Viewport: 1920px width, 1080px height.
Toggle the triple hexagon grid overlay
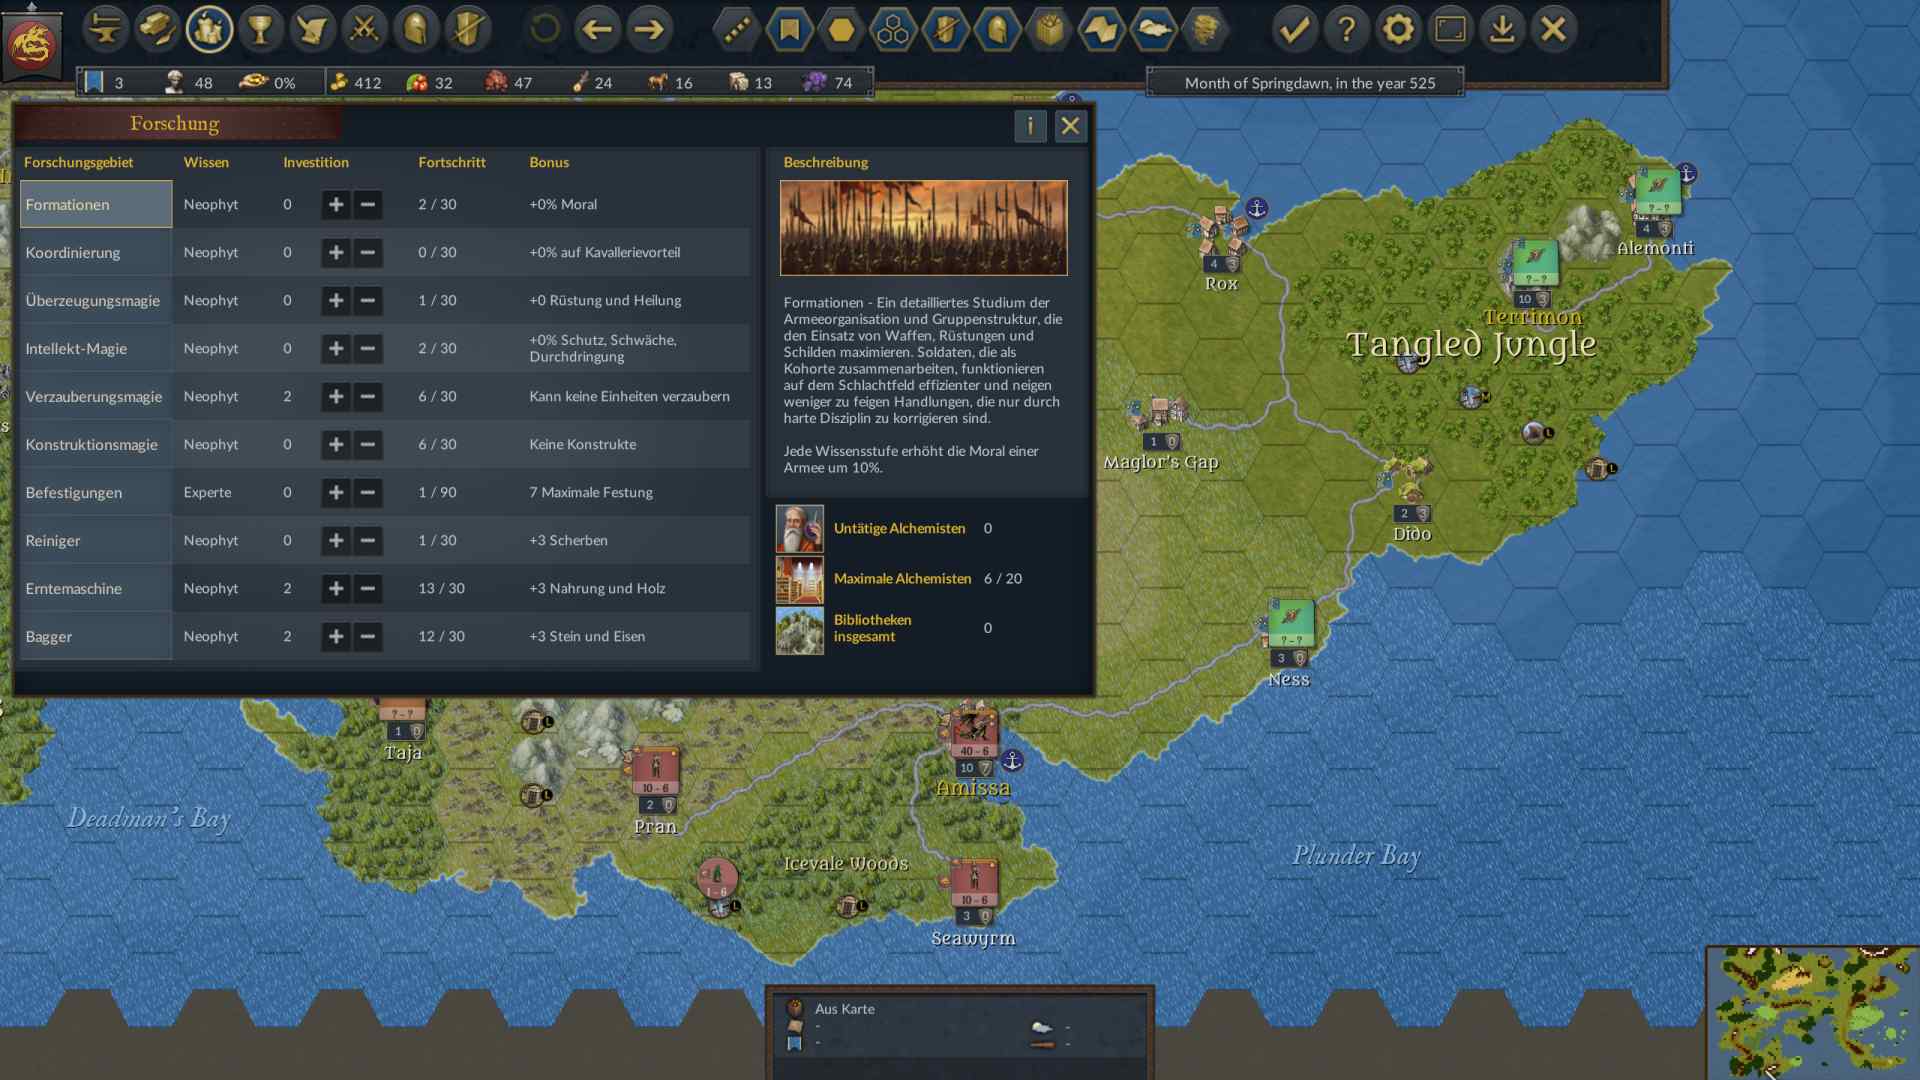893,29
